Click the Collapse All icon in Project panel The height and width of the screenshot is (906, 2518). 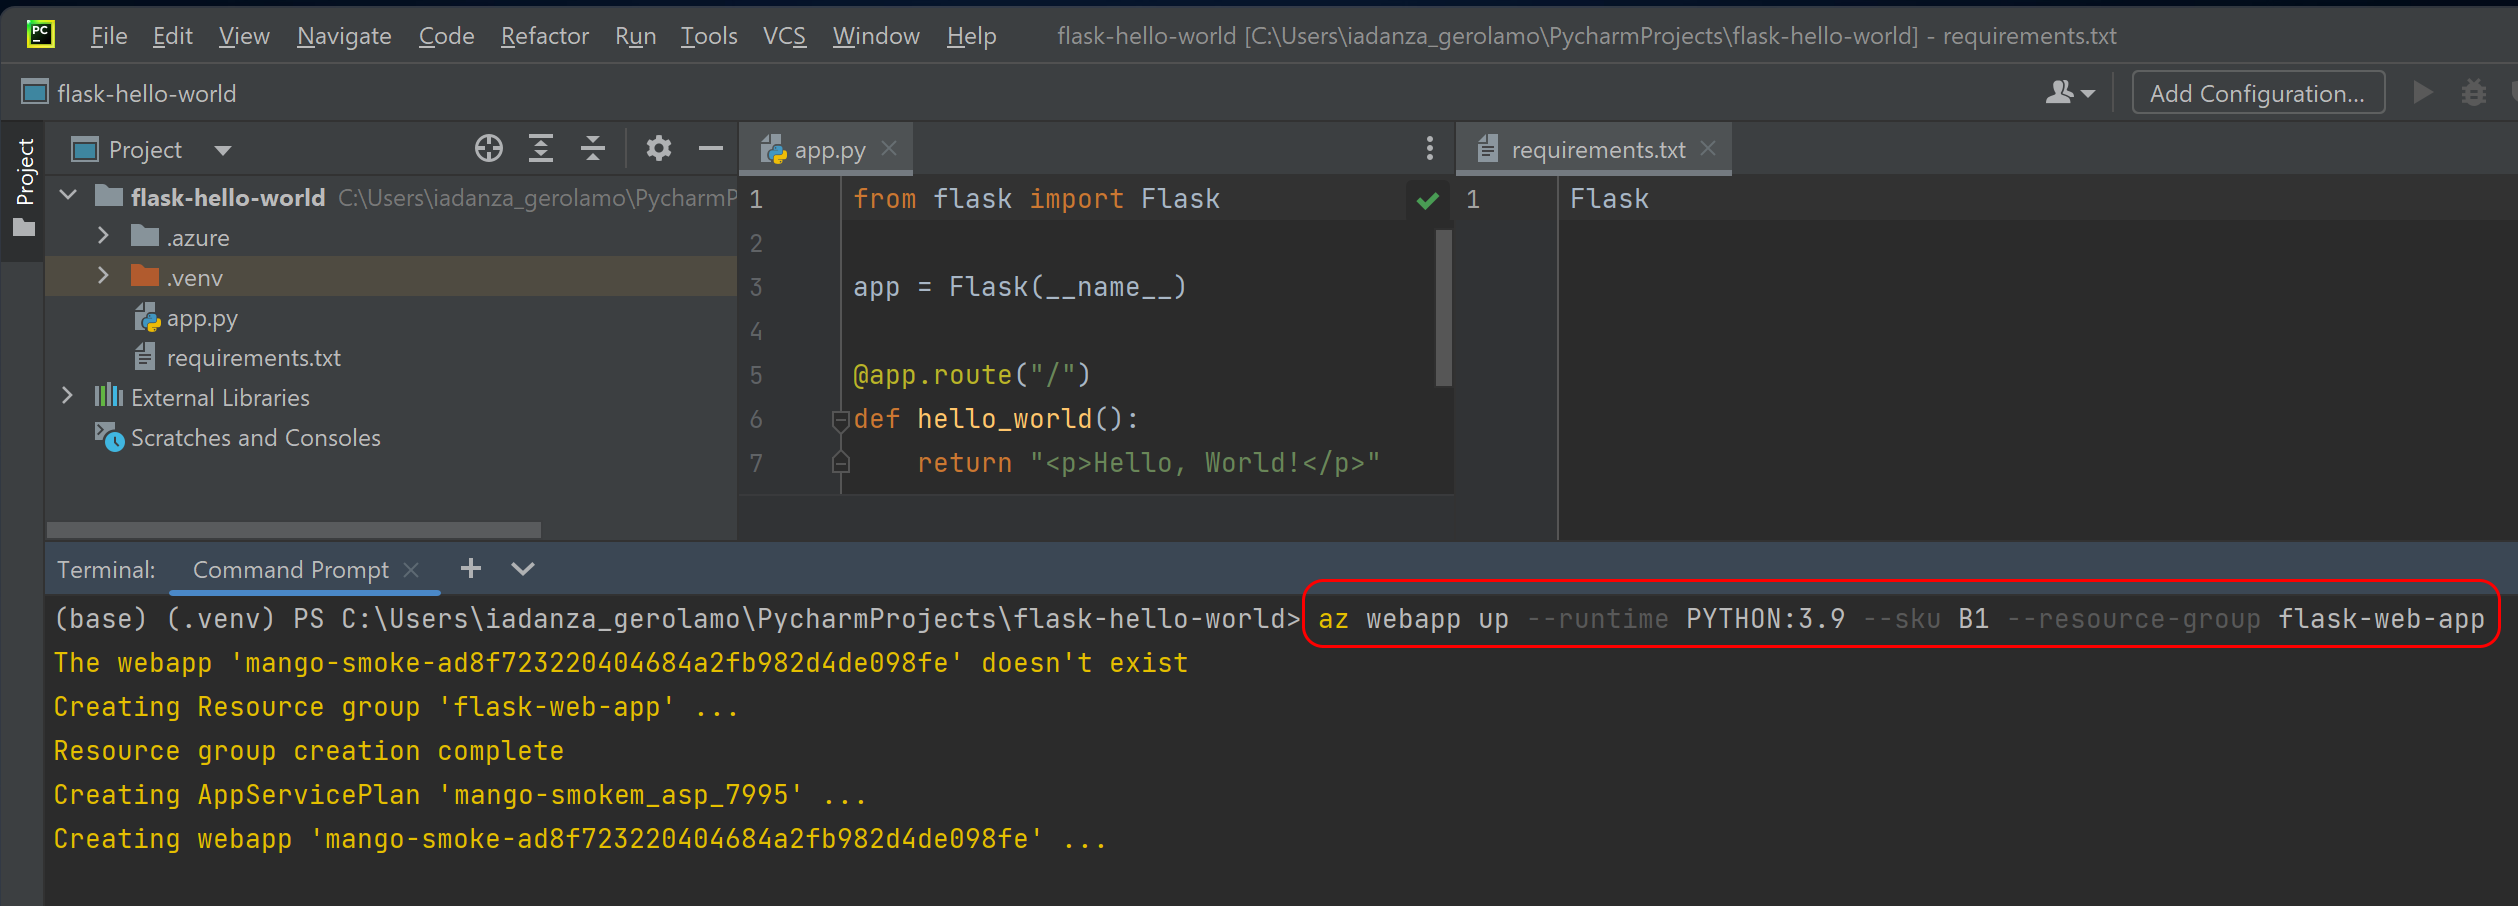(593, 149)
